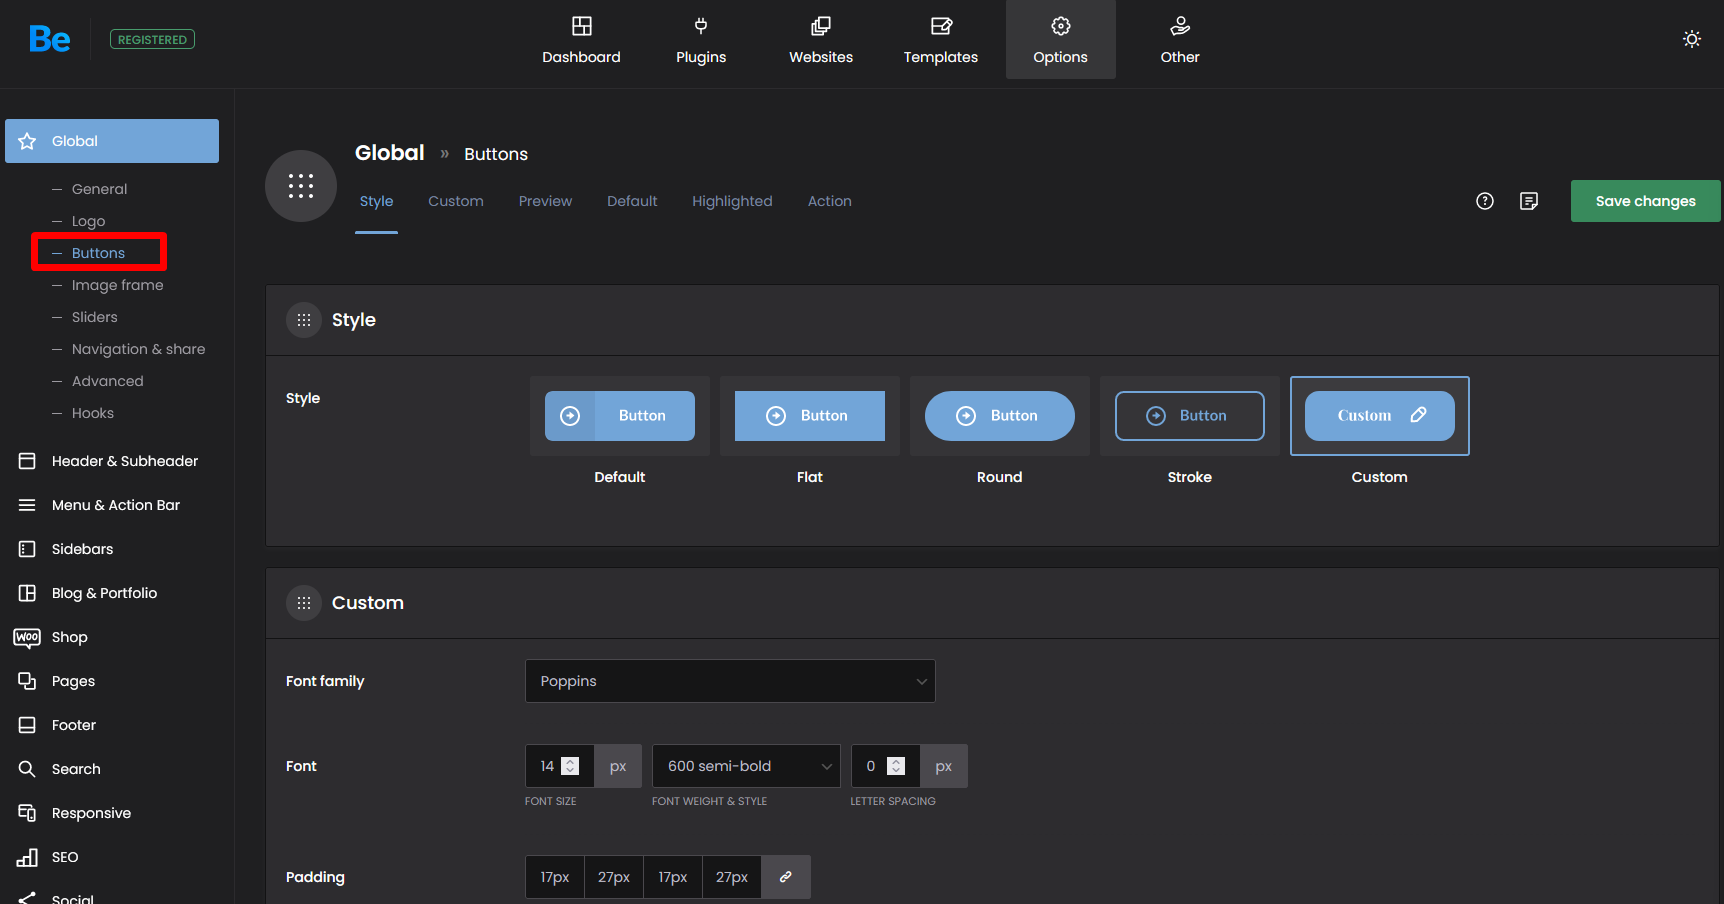Open Templates in top navigation

click(x=941, y=40)
